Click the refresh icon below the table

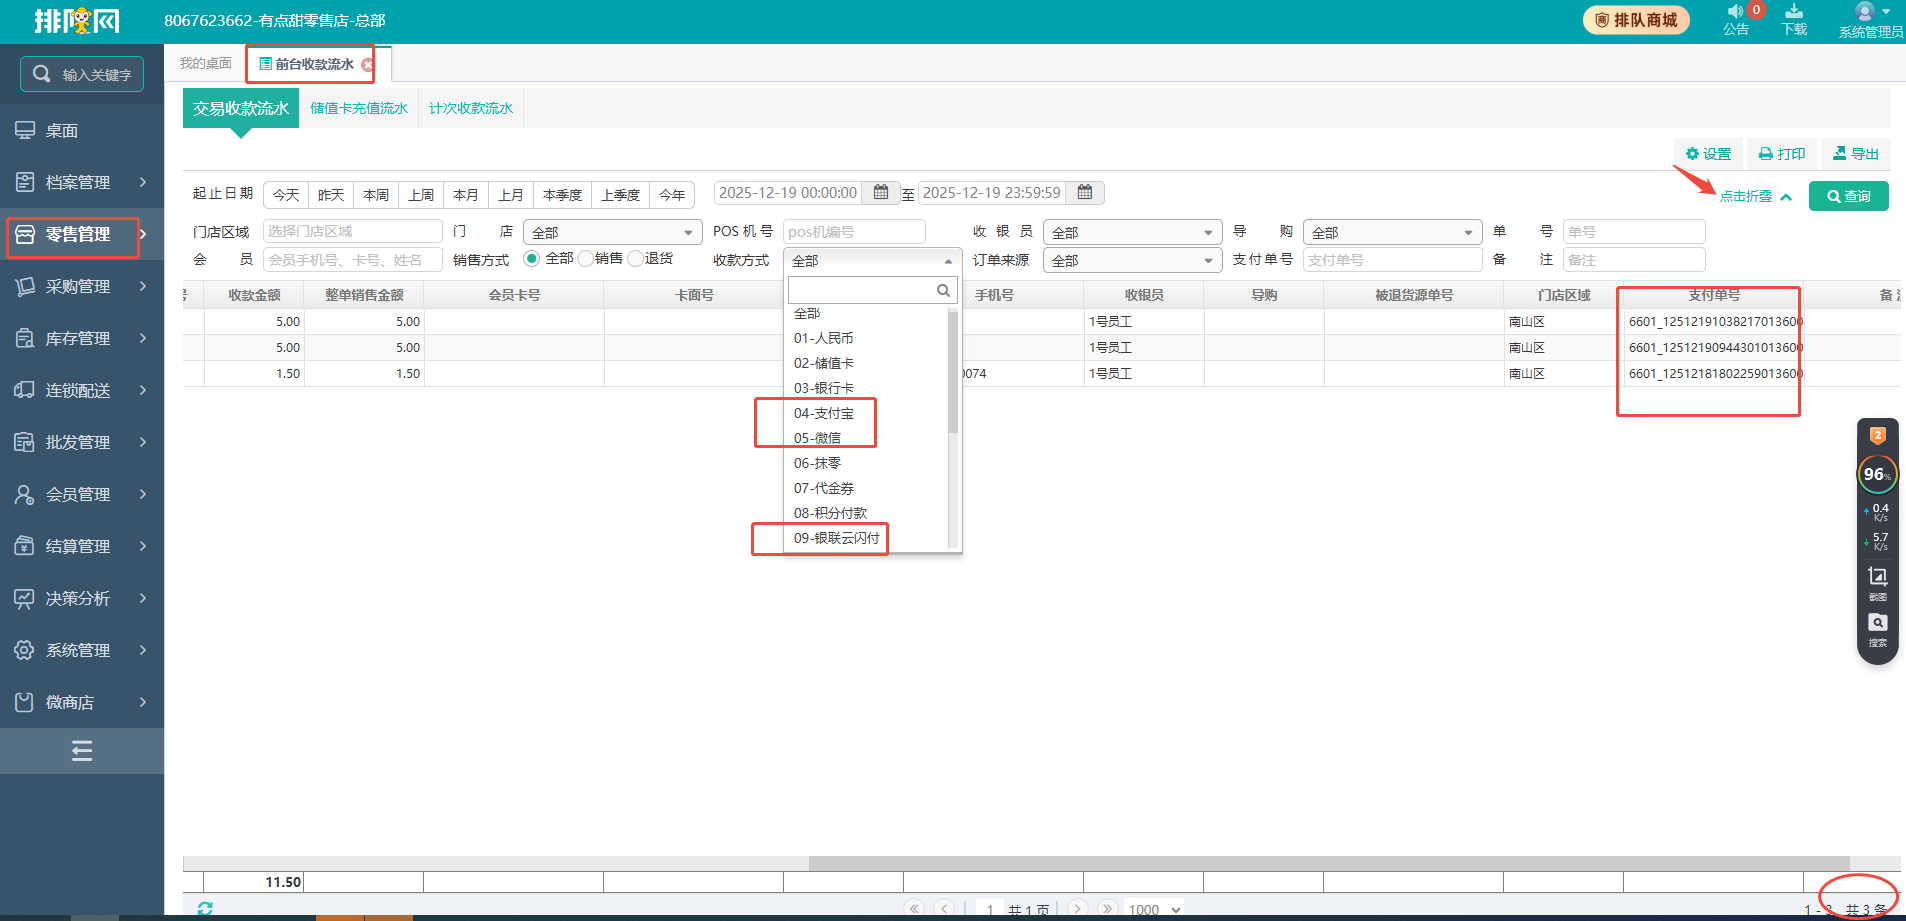(205, 908)
